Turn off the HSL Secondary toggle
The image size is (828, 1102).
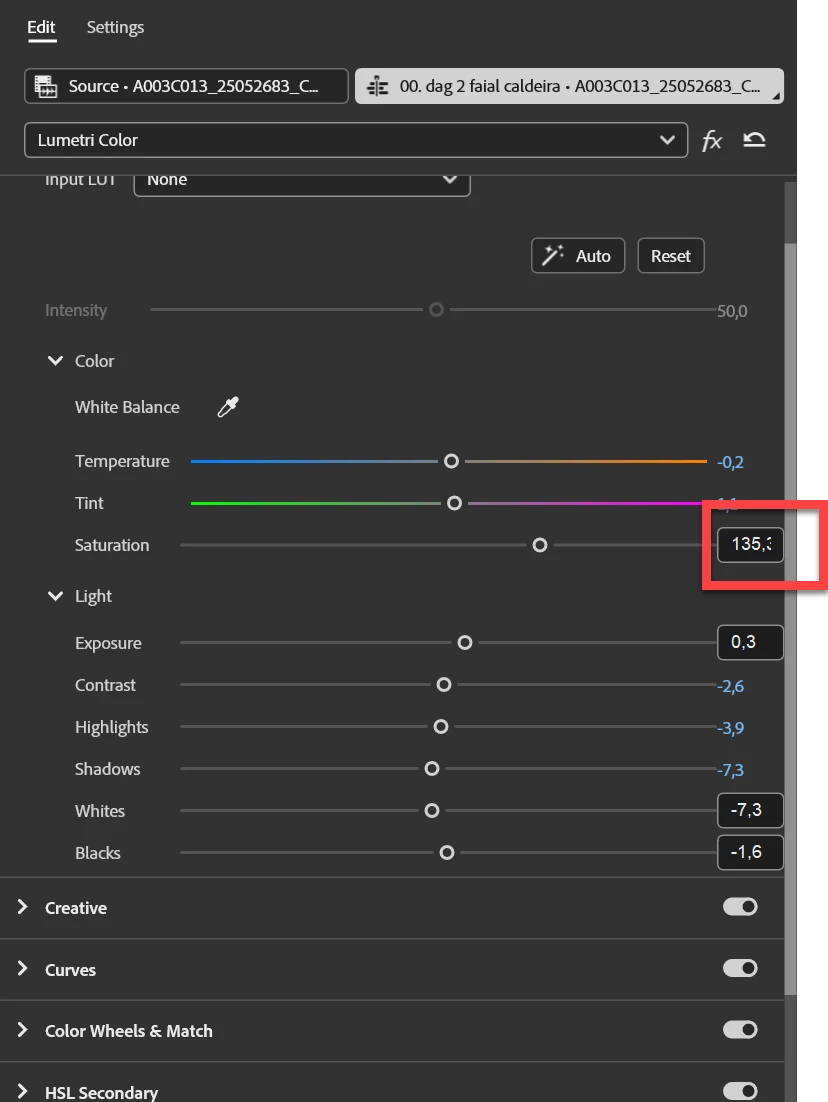click(x=740, y=1091)
